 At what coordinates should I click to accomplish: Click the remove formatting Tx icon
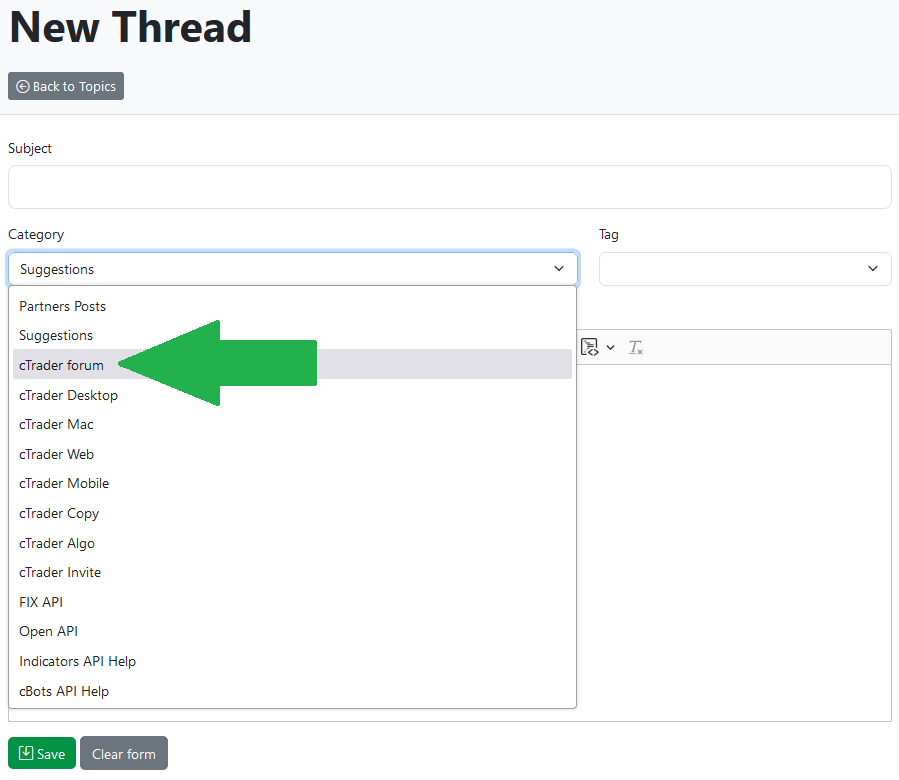[635, 348]
